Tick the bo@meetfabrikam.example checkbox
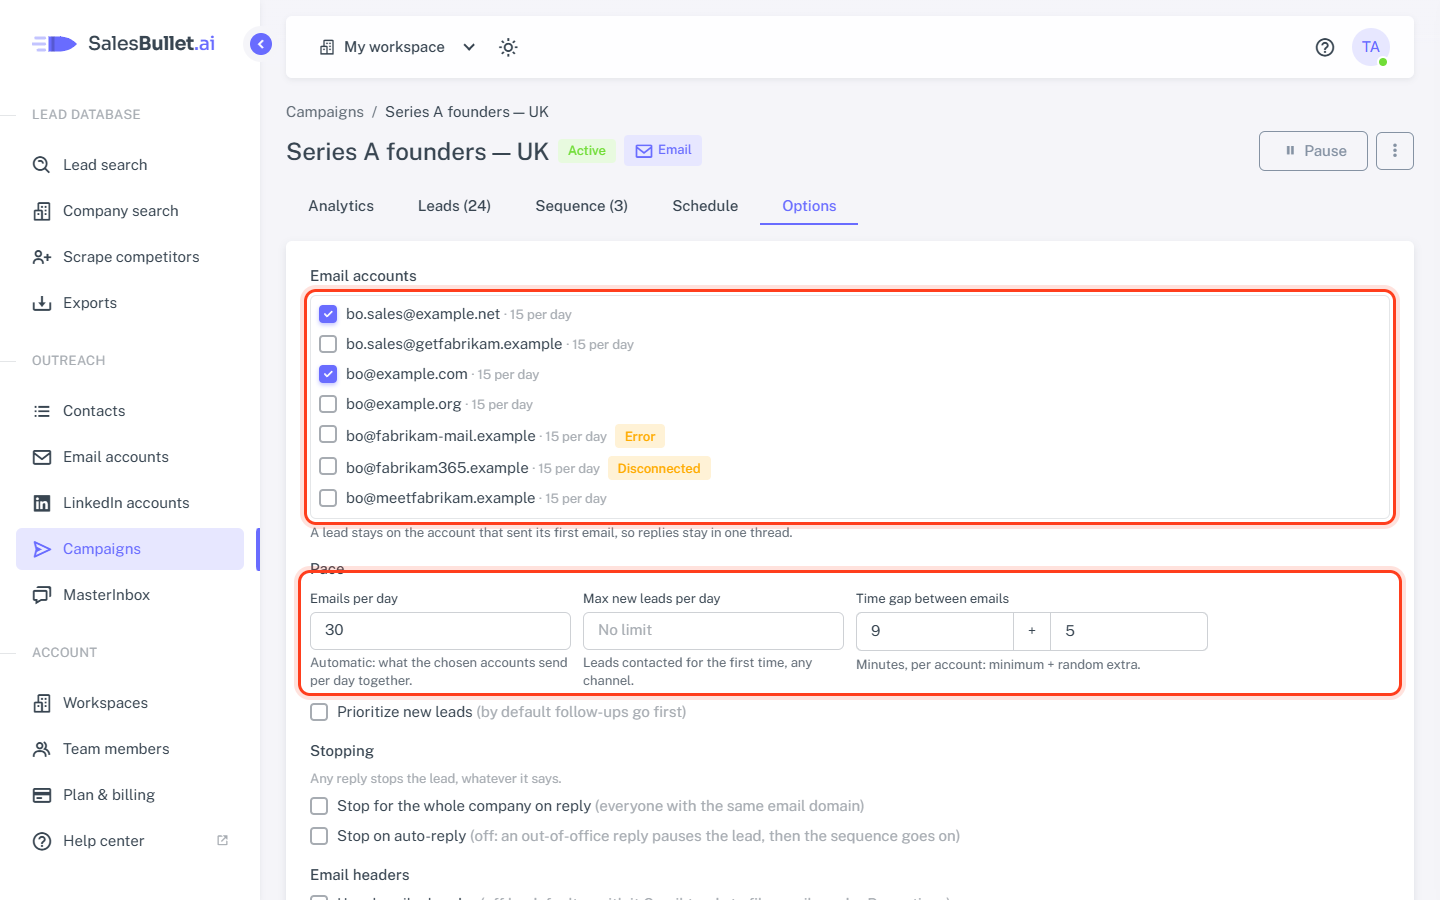This screenshot has width=1440, height=900. click(328, 498)
